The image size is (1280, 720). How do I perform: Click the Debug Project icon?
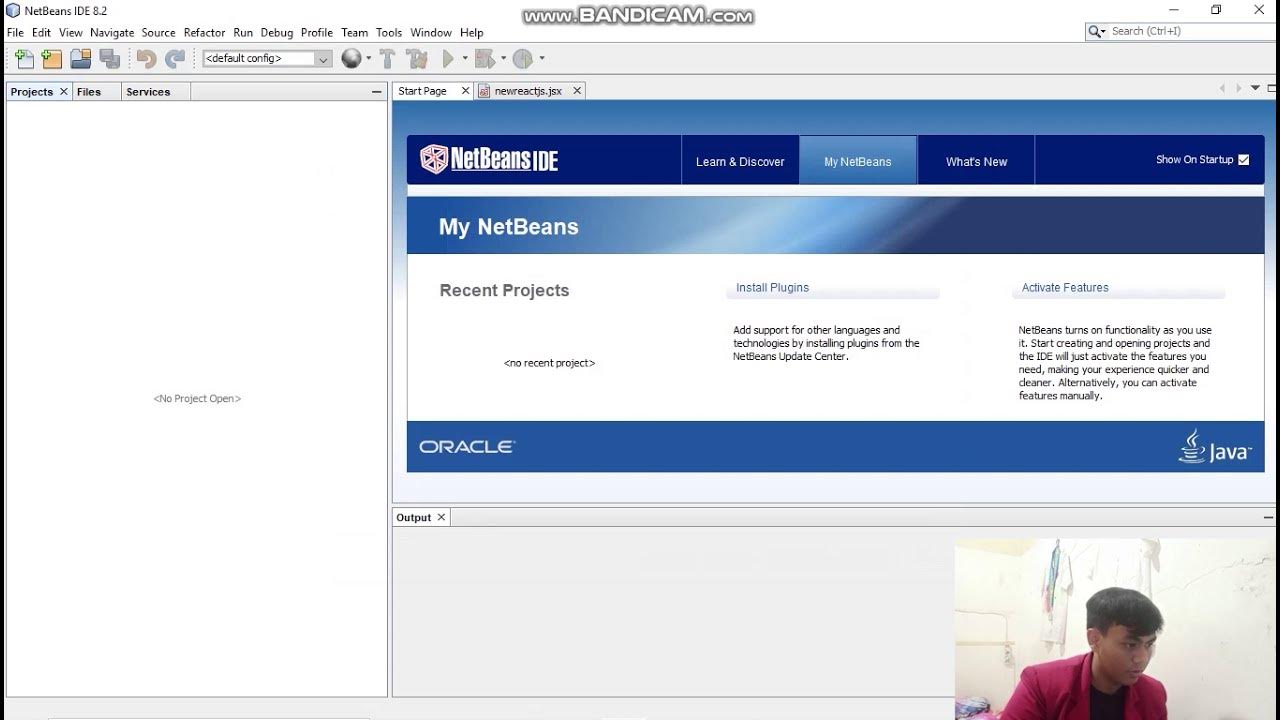pos(485,59)
